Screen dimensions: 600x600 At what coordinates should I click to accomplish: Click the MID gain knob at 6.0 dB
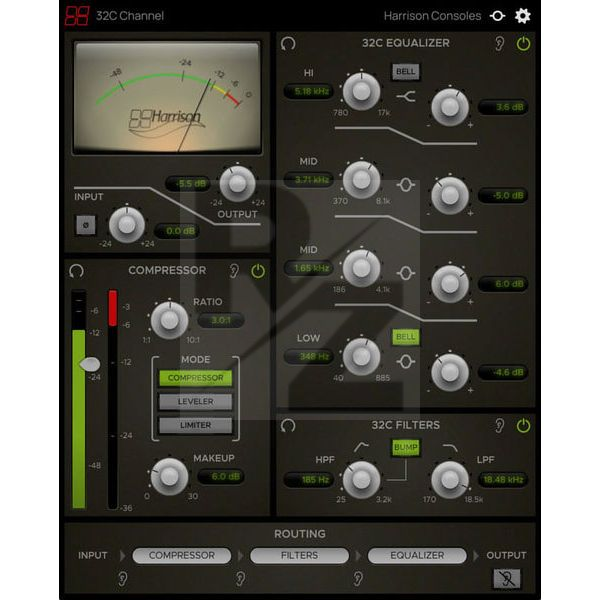pyautogui.click(x=450, y=284)
